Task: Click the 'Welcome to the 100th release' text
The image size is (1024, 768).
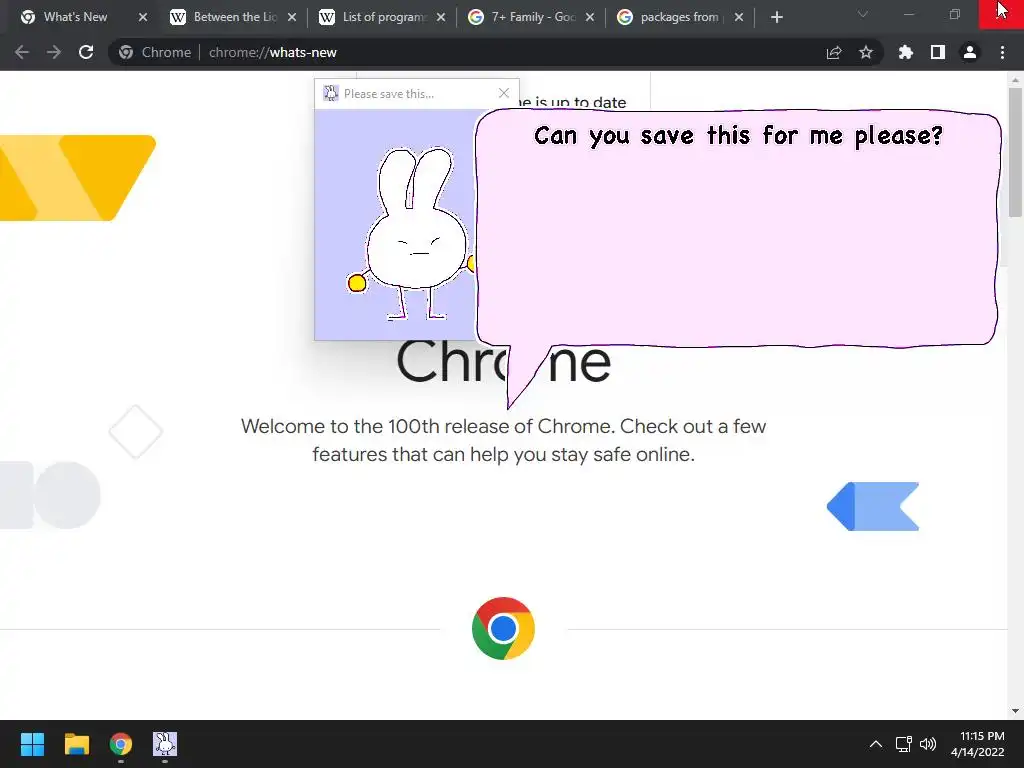Action: (x=503, y=440)
